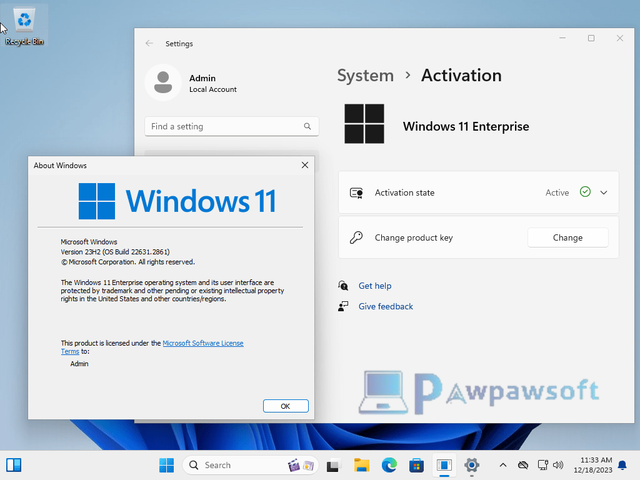Launch Microsoft Edge from the taskbar
Viewport: 640px width, 480px height.
(389, 465)
